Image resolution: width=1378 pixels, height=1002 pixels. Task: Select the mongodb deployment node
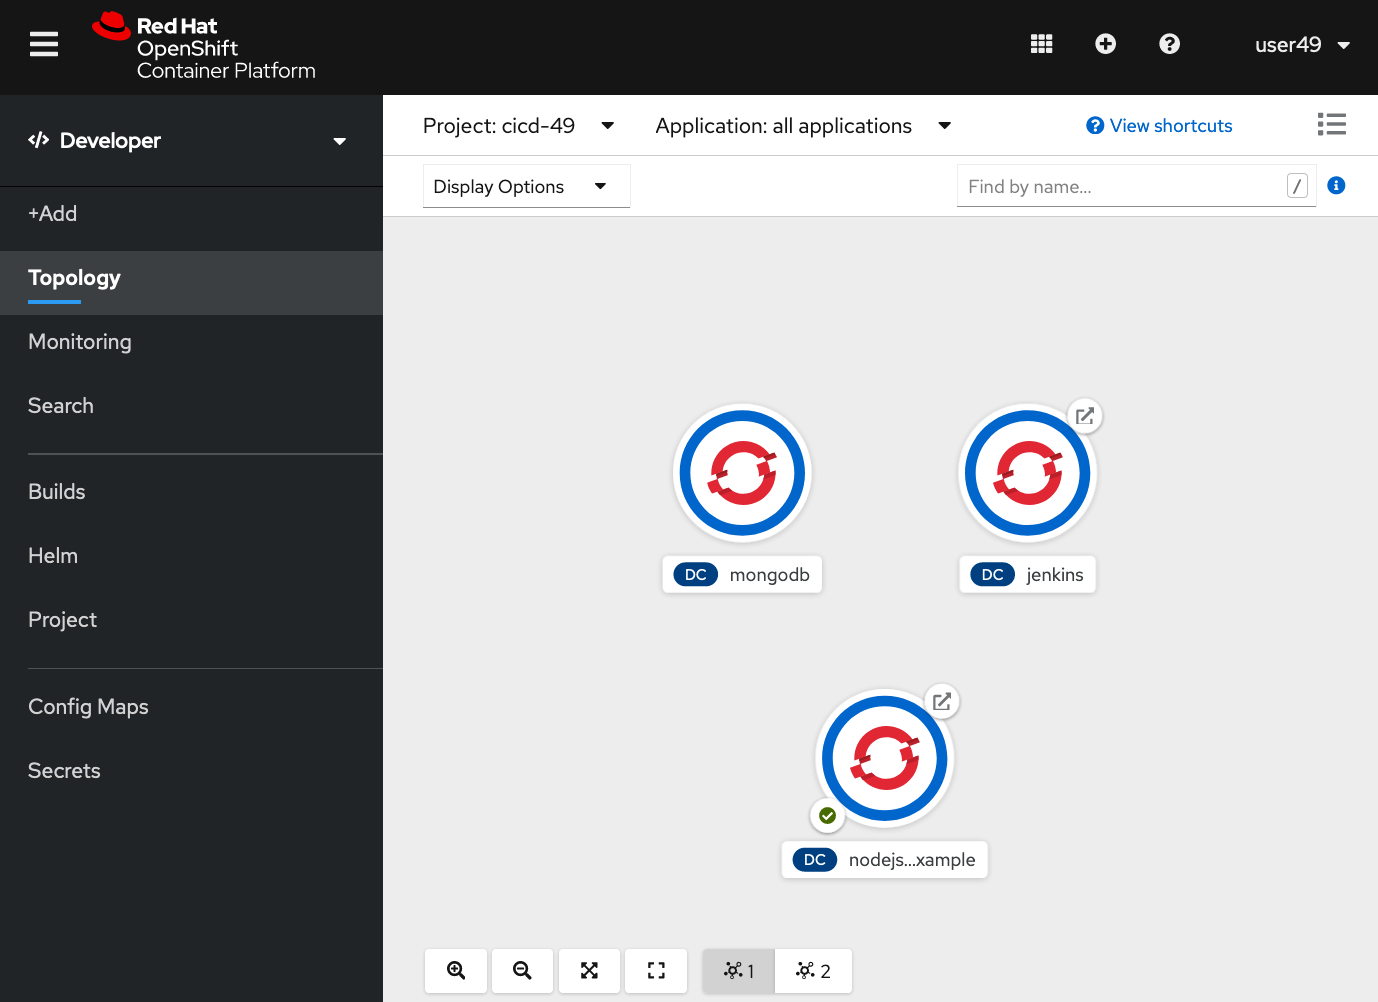(742, 473)
